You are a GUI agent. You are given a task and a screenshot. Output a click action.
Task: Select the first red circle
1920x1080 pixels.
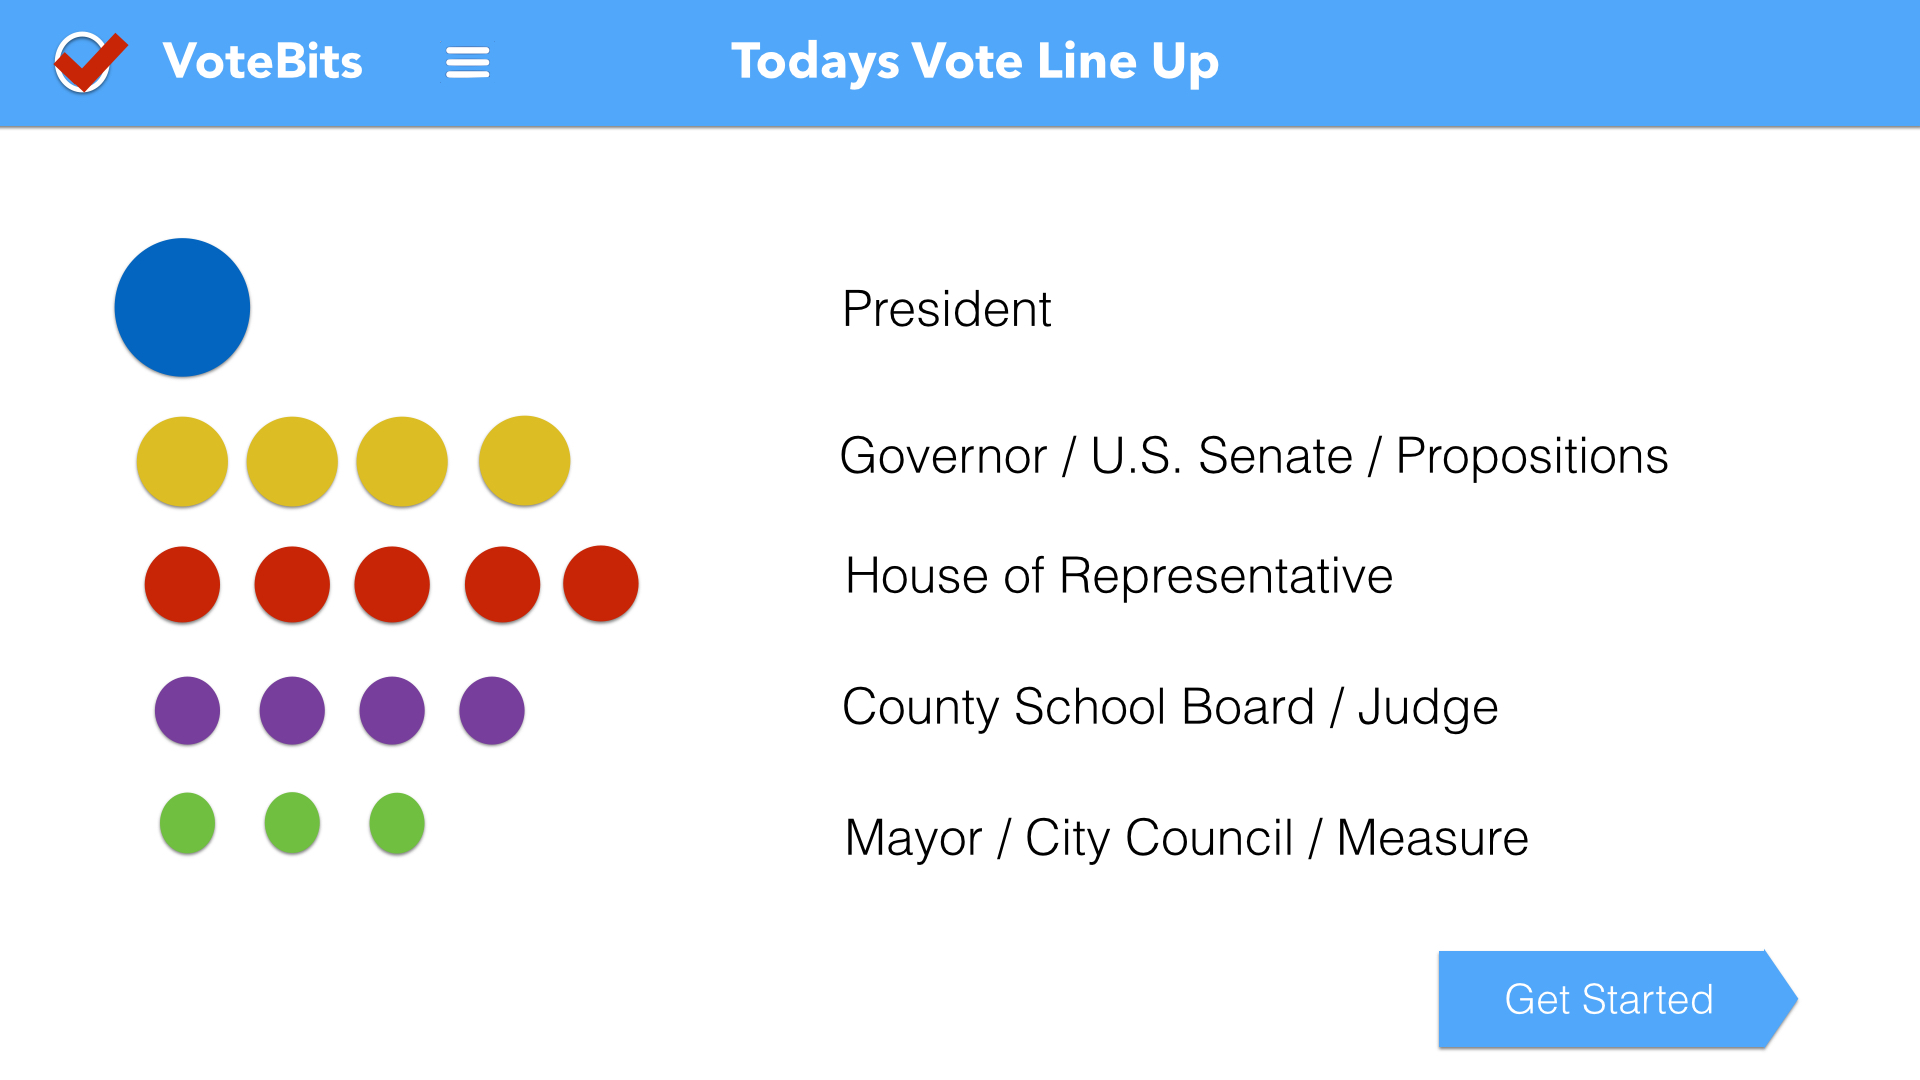click(x=182, y=584)
